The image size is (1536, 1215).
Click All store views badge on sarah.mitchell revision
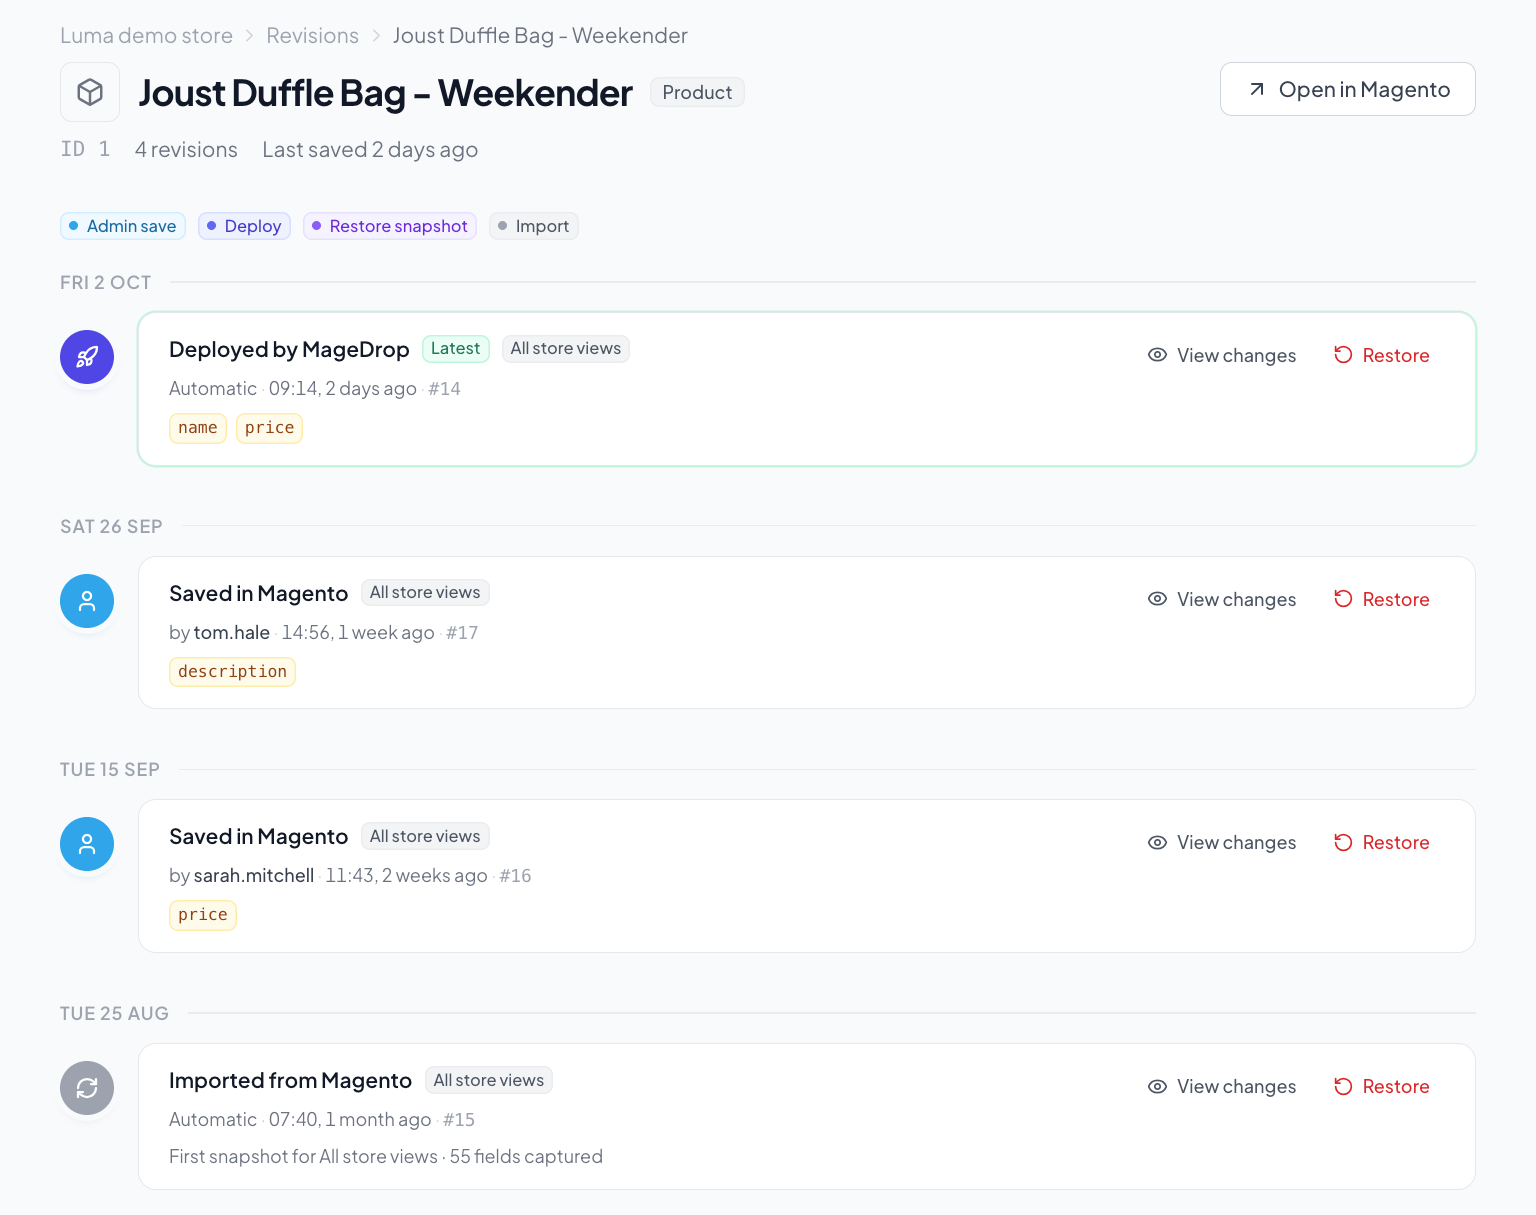coord(425,836)
